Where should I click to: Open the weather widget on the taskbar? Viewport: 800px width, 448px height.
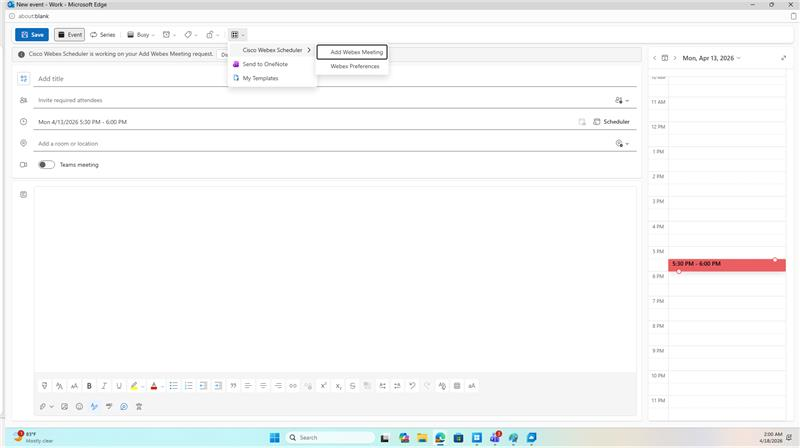tap(34, 437)
